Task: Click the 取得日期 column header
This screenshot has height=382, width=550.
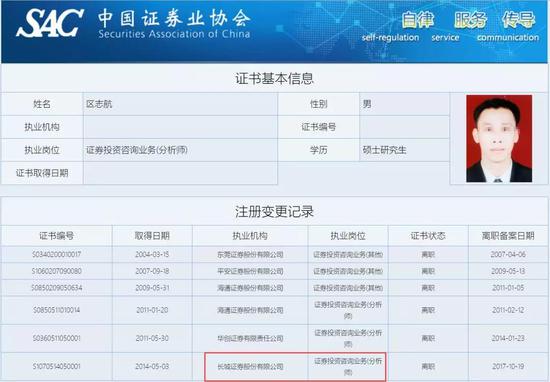Action: click(152, 236)
